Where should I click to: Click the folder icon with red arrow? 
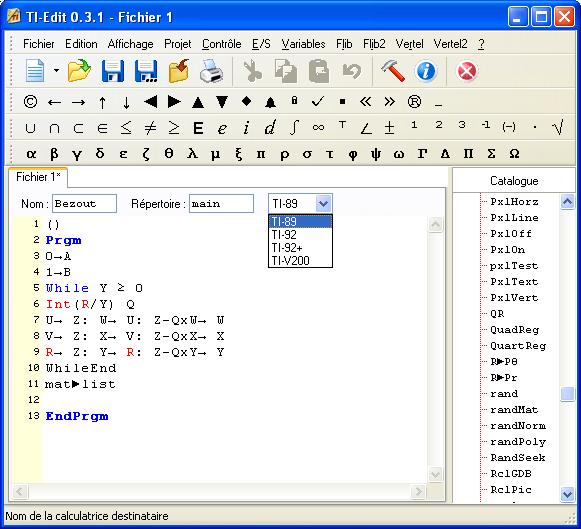click(x=179, y=71)
